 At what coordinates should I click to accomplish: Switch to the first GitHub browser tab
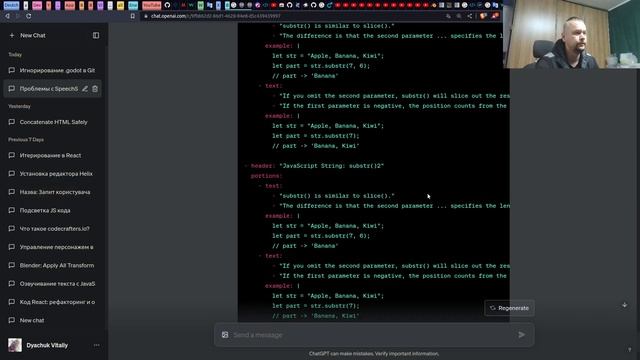coord(167,5)
